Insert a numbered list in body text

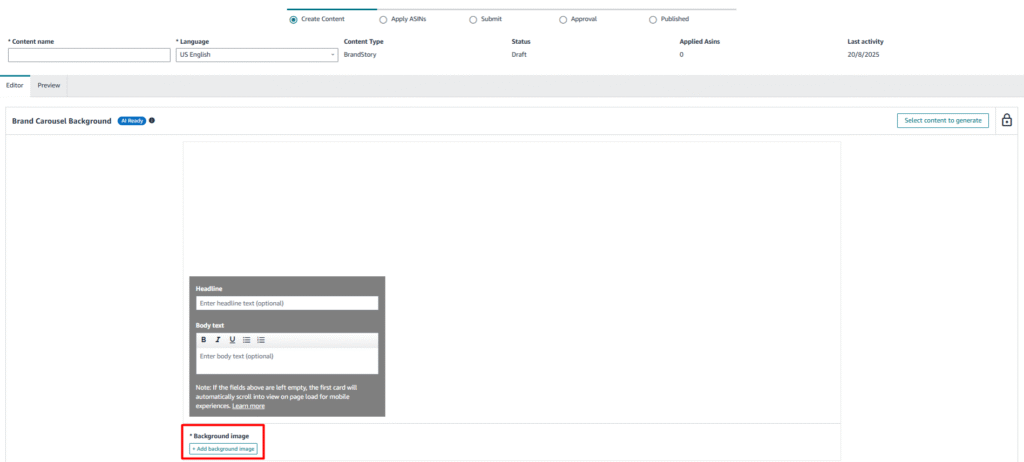[261, 340]
